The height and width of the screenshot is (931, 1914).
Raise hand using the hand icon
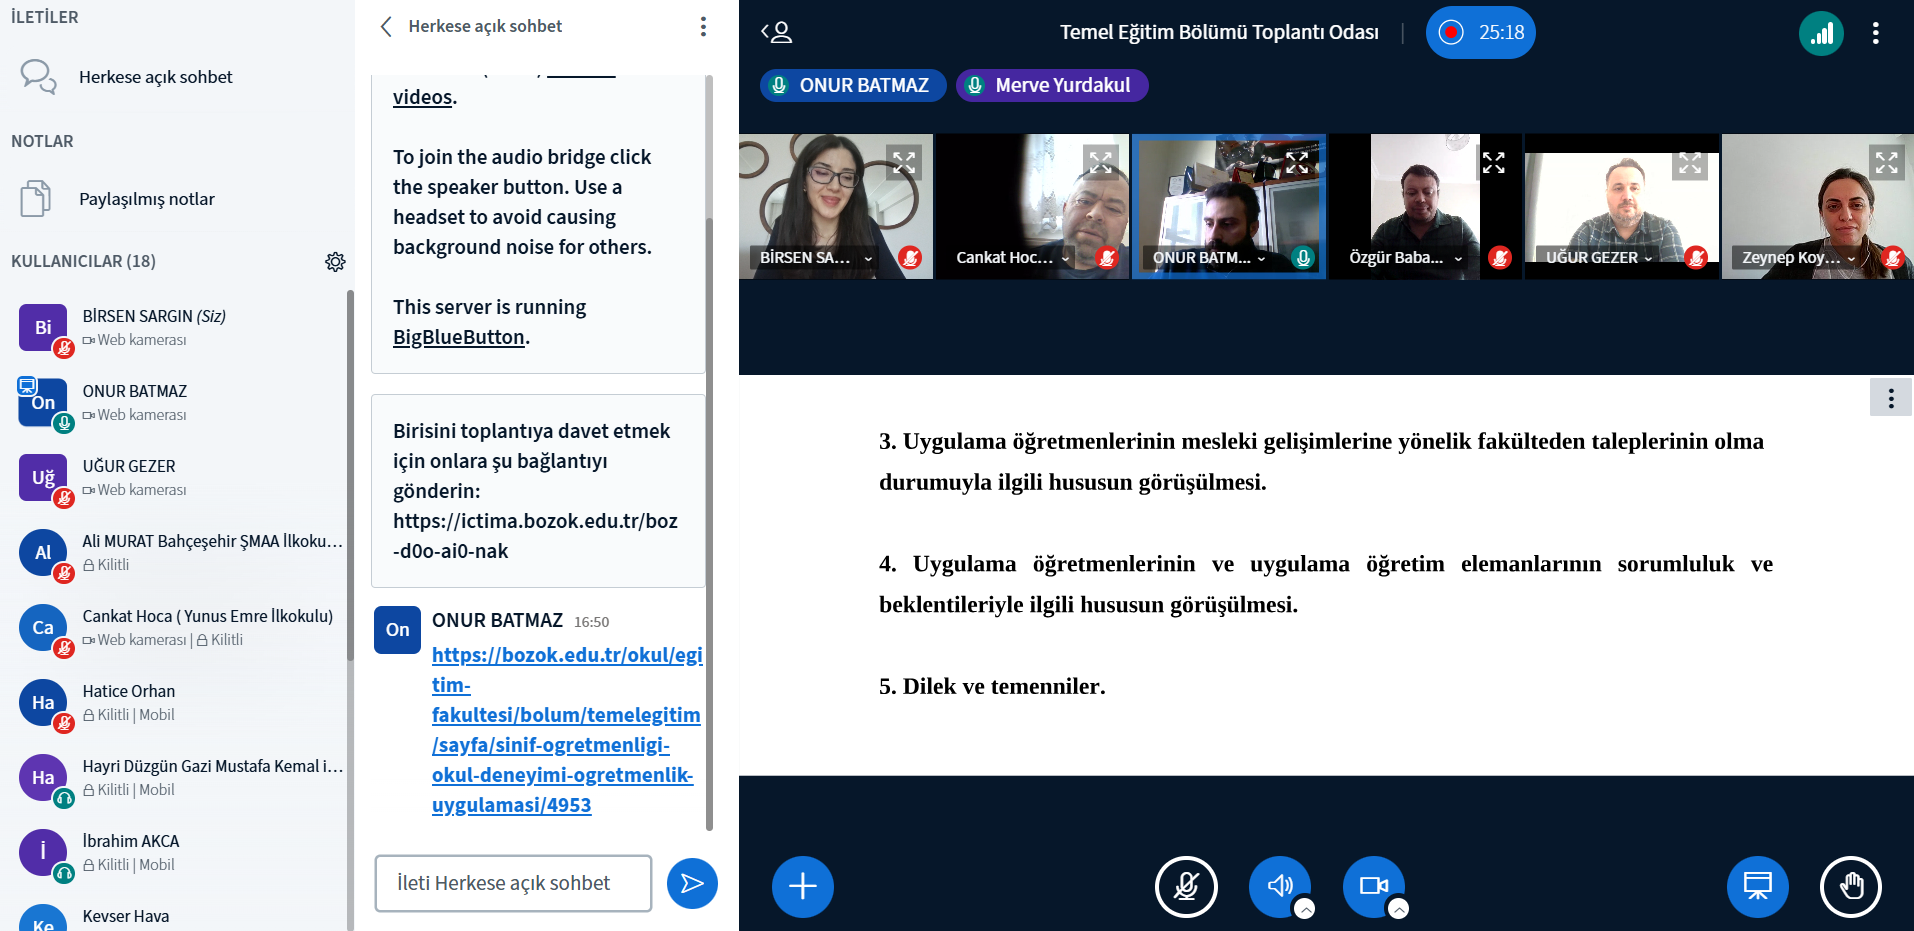[1850, 886]
